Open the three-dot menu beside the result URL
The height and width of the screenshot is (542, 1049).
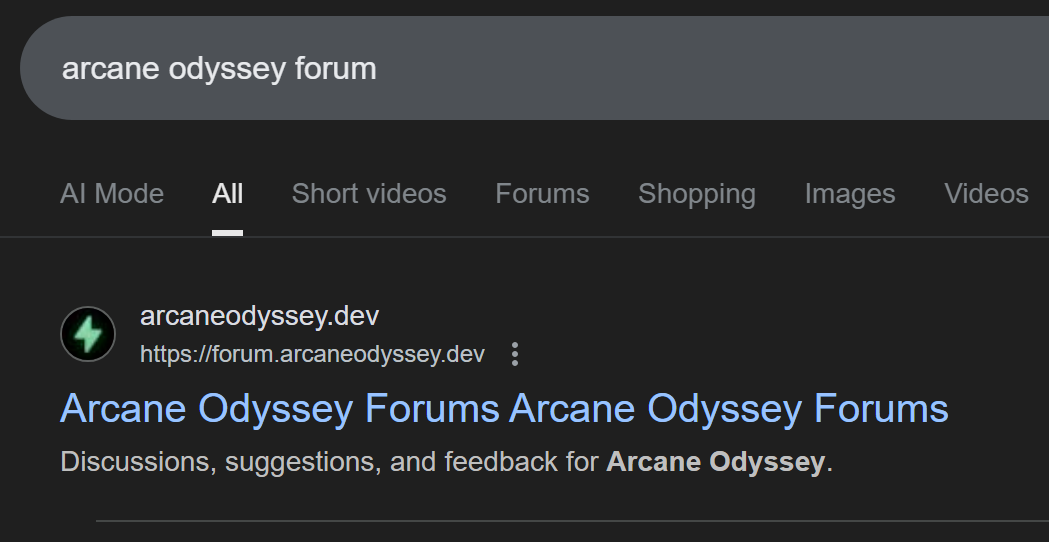click(x=515, y=354)
